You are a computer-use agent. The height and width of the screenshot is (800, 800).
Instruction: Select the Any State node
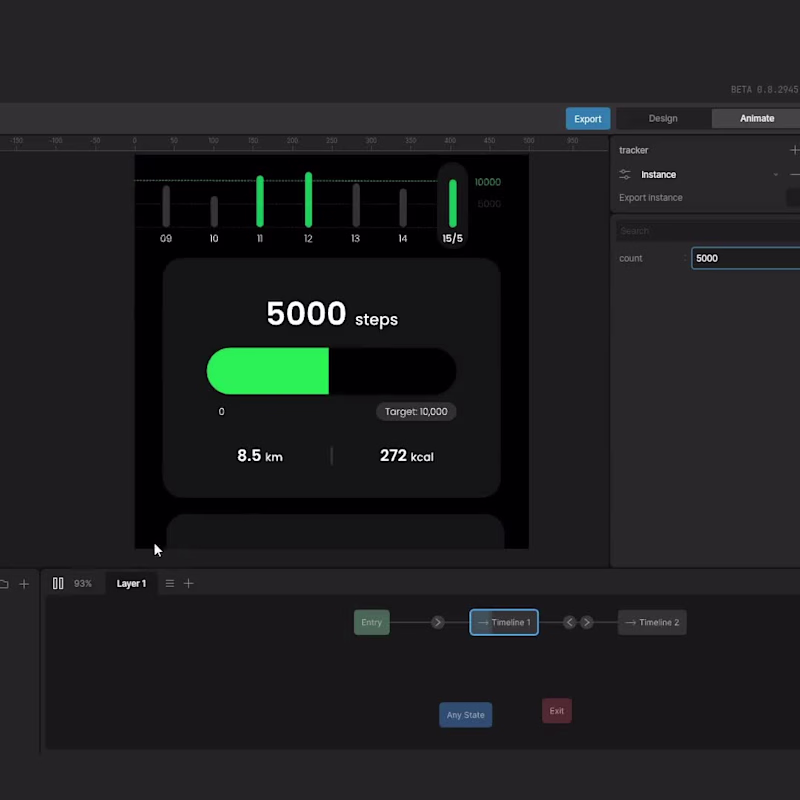click(465, 715)
